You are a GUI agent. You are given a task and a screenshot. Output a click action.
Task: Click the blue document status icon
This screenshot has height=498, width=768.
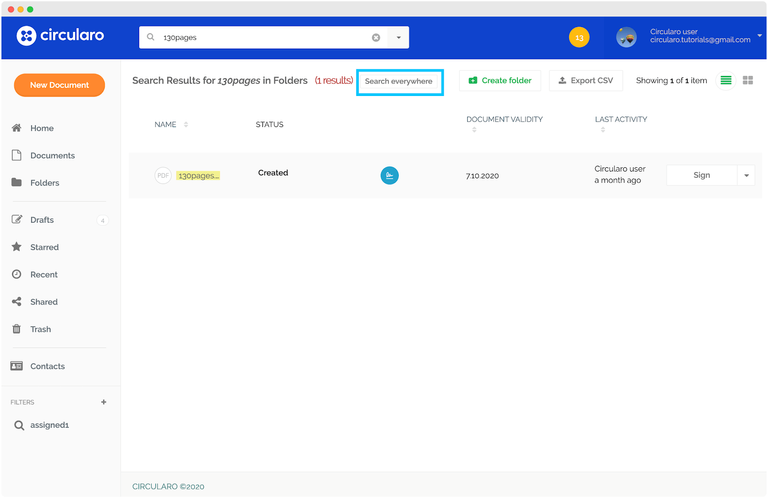coord(390,175)
